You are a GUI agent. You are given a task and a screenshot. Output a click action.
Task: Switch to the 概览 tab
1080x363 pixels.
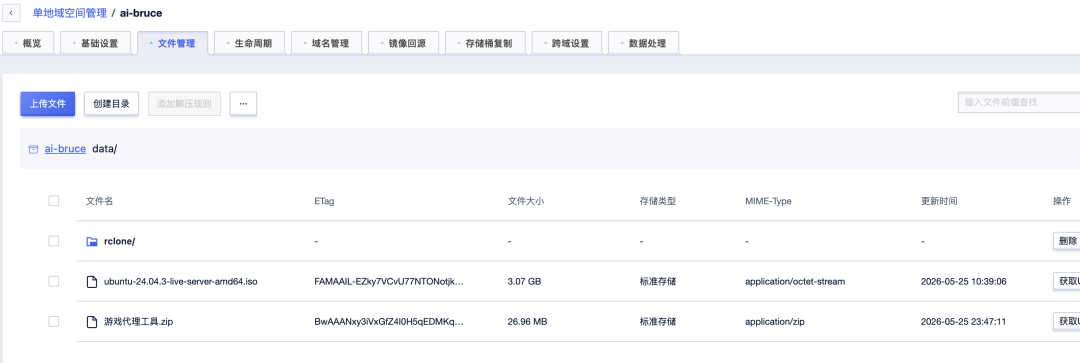coord(28,43)
